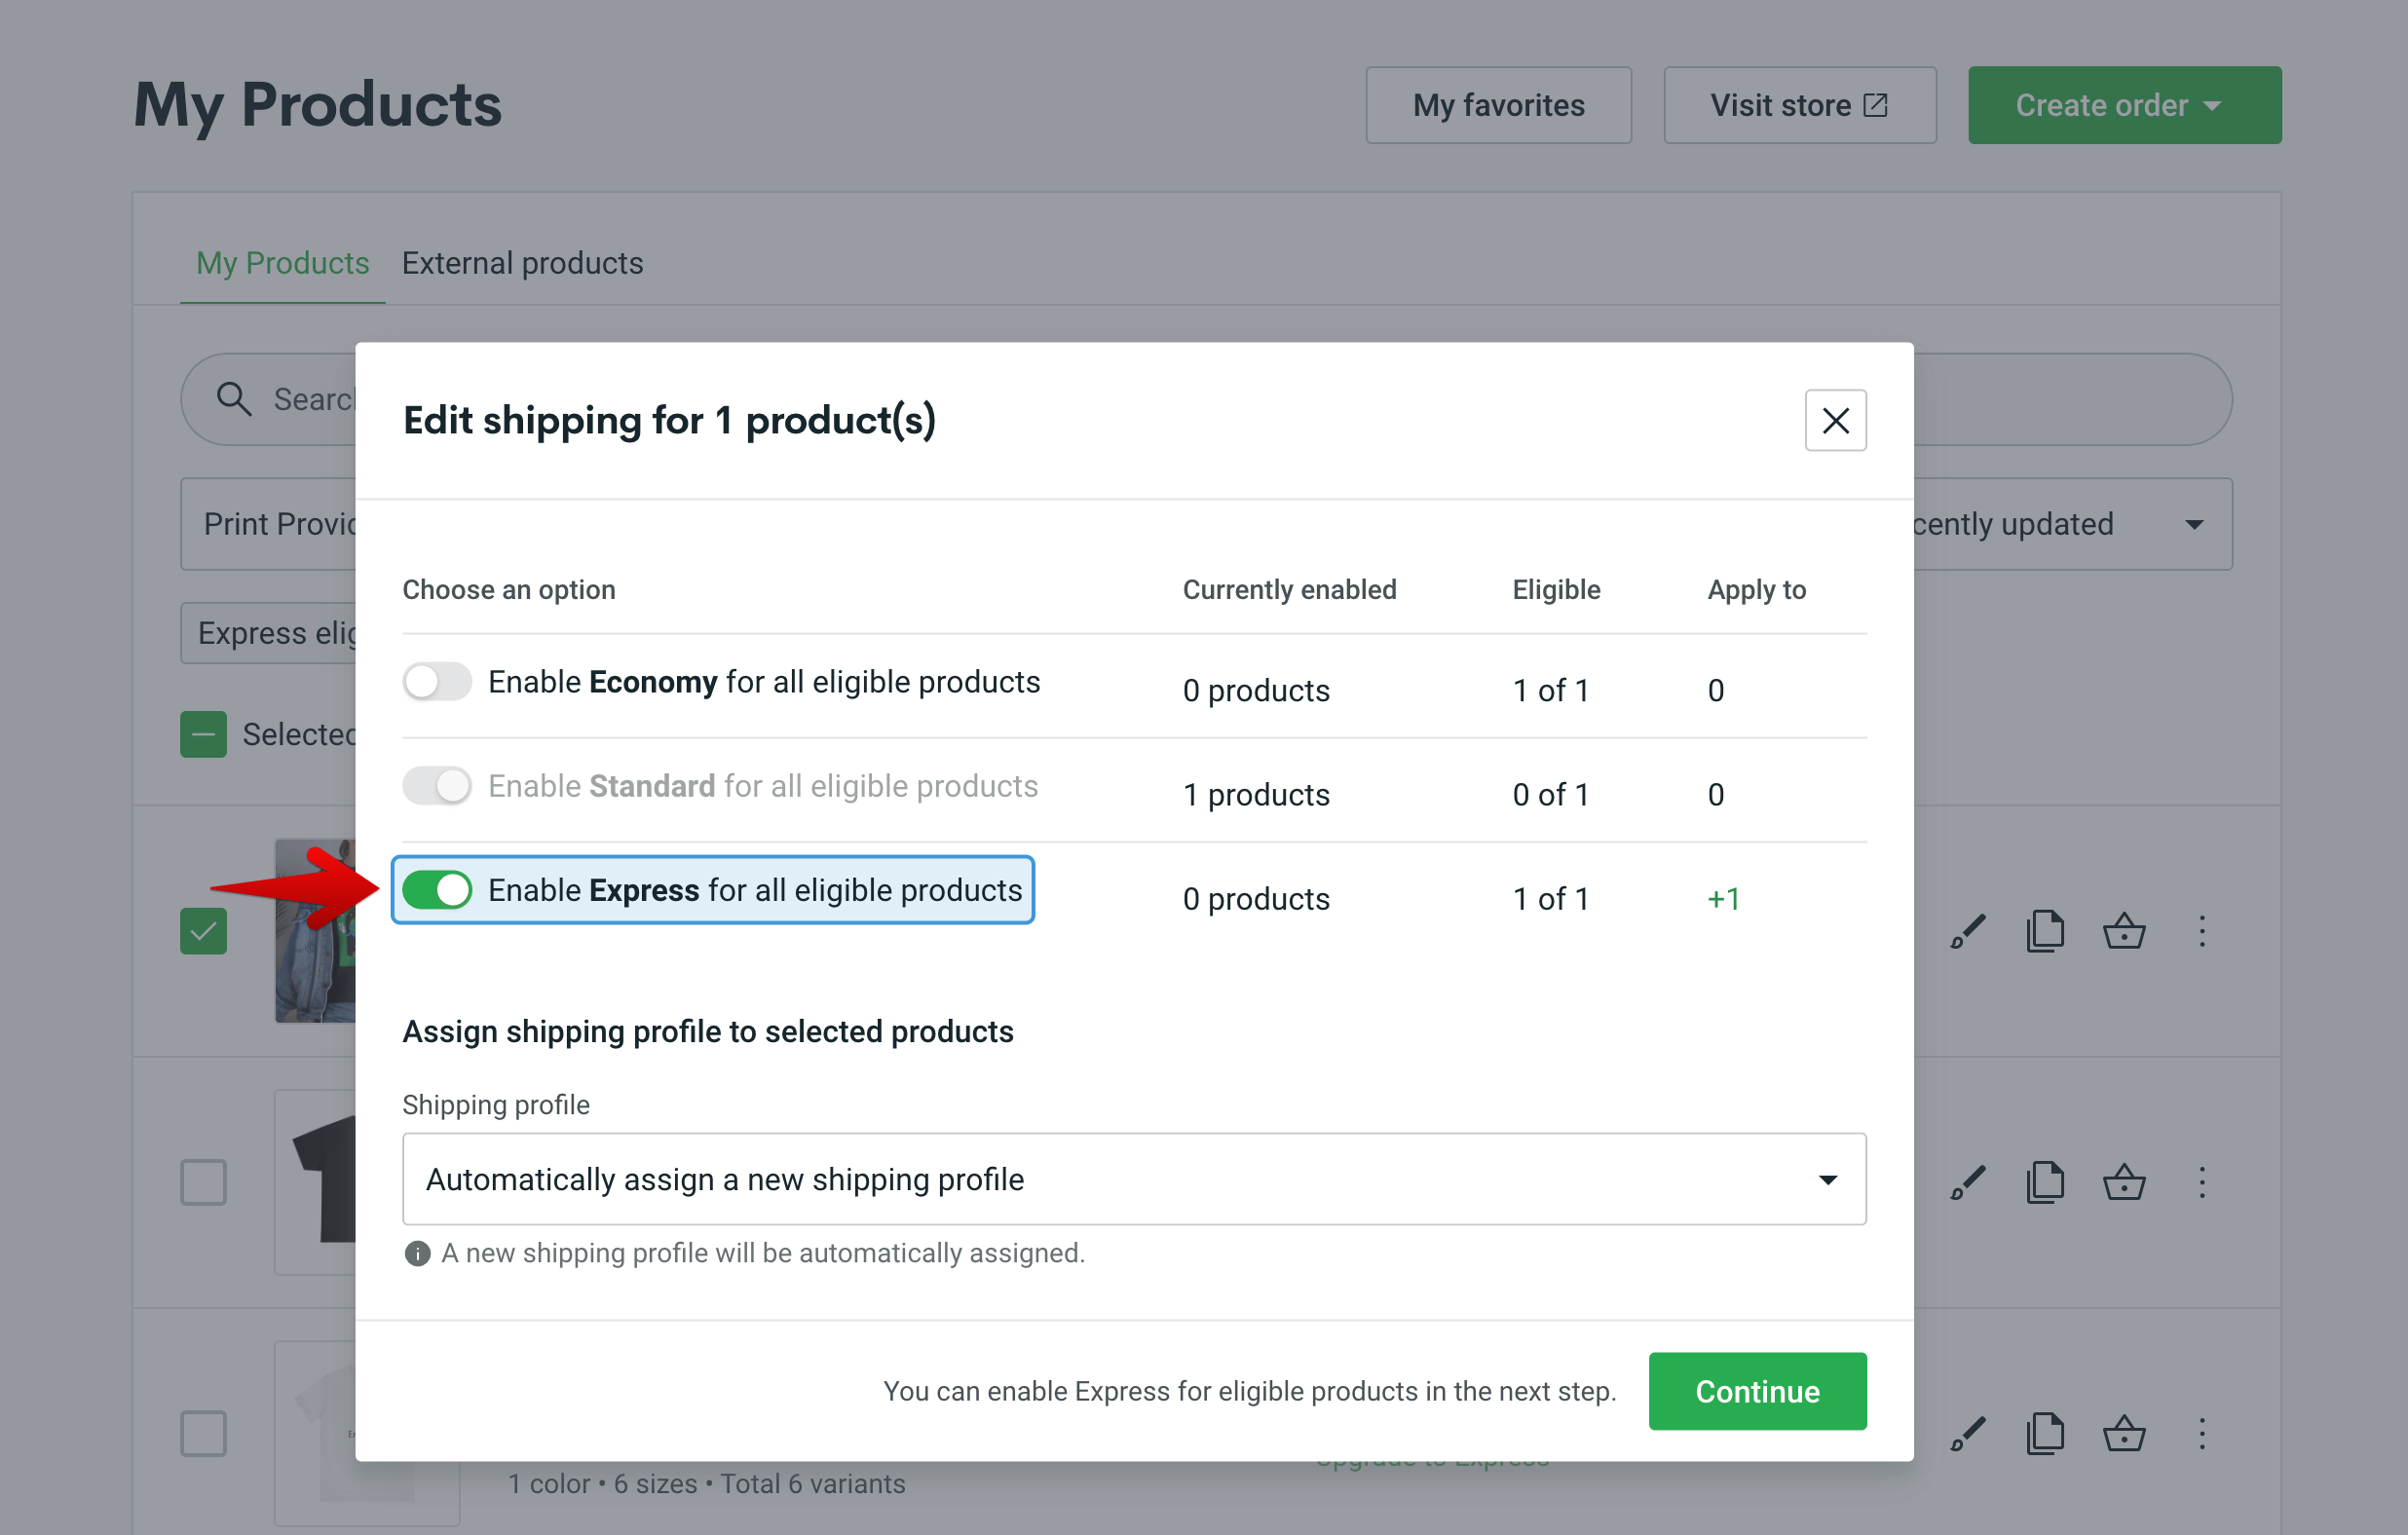The height and width of the screenshot is (1535, 2408).
Task: Click the Continue button
Action: tap(1757, 1390)
